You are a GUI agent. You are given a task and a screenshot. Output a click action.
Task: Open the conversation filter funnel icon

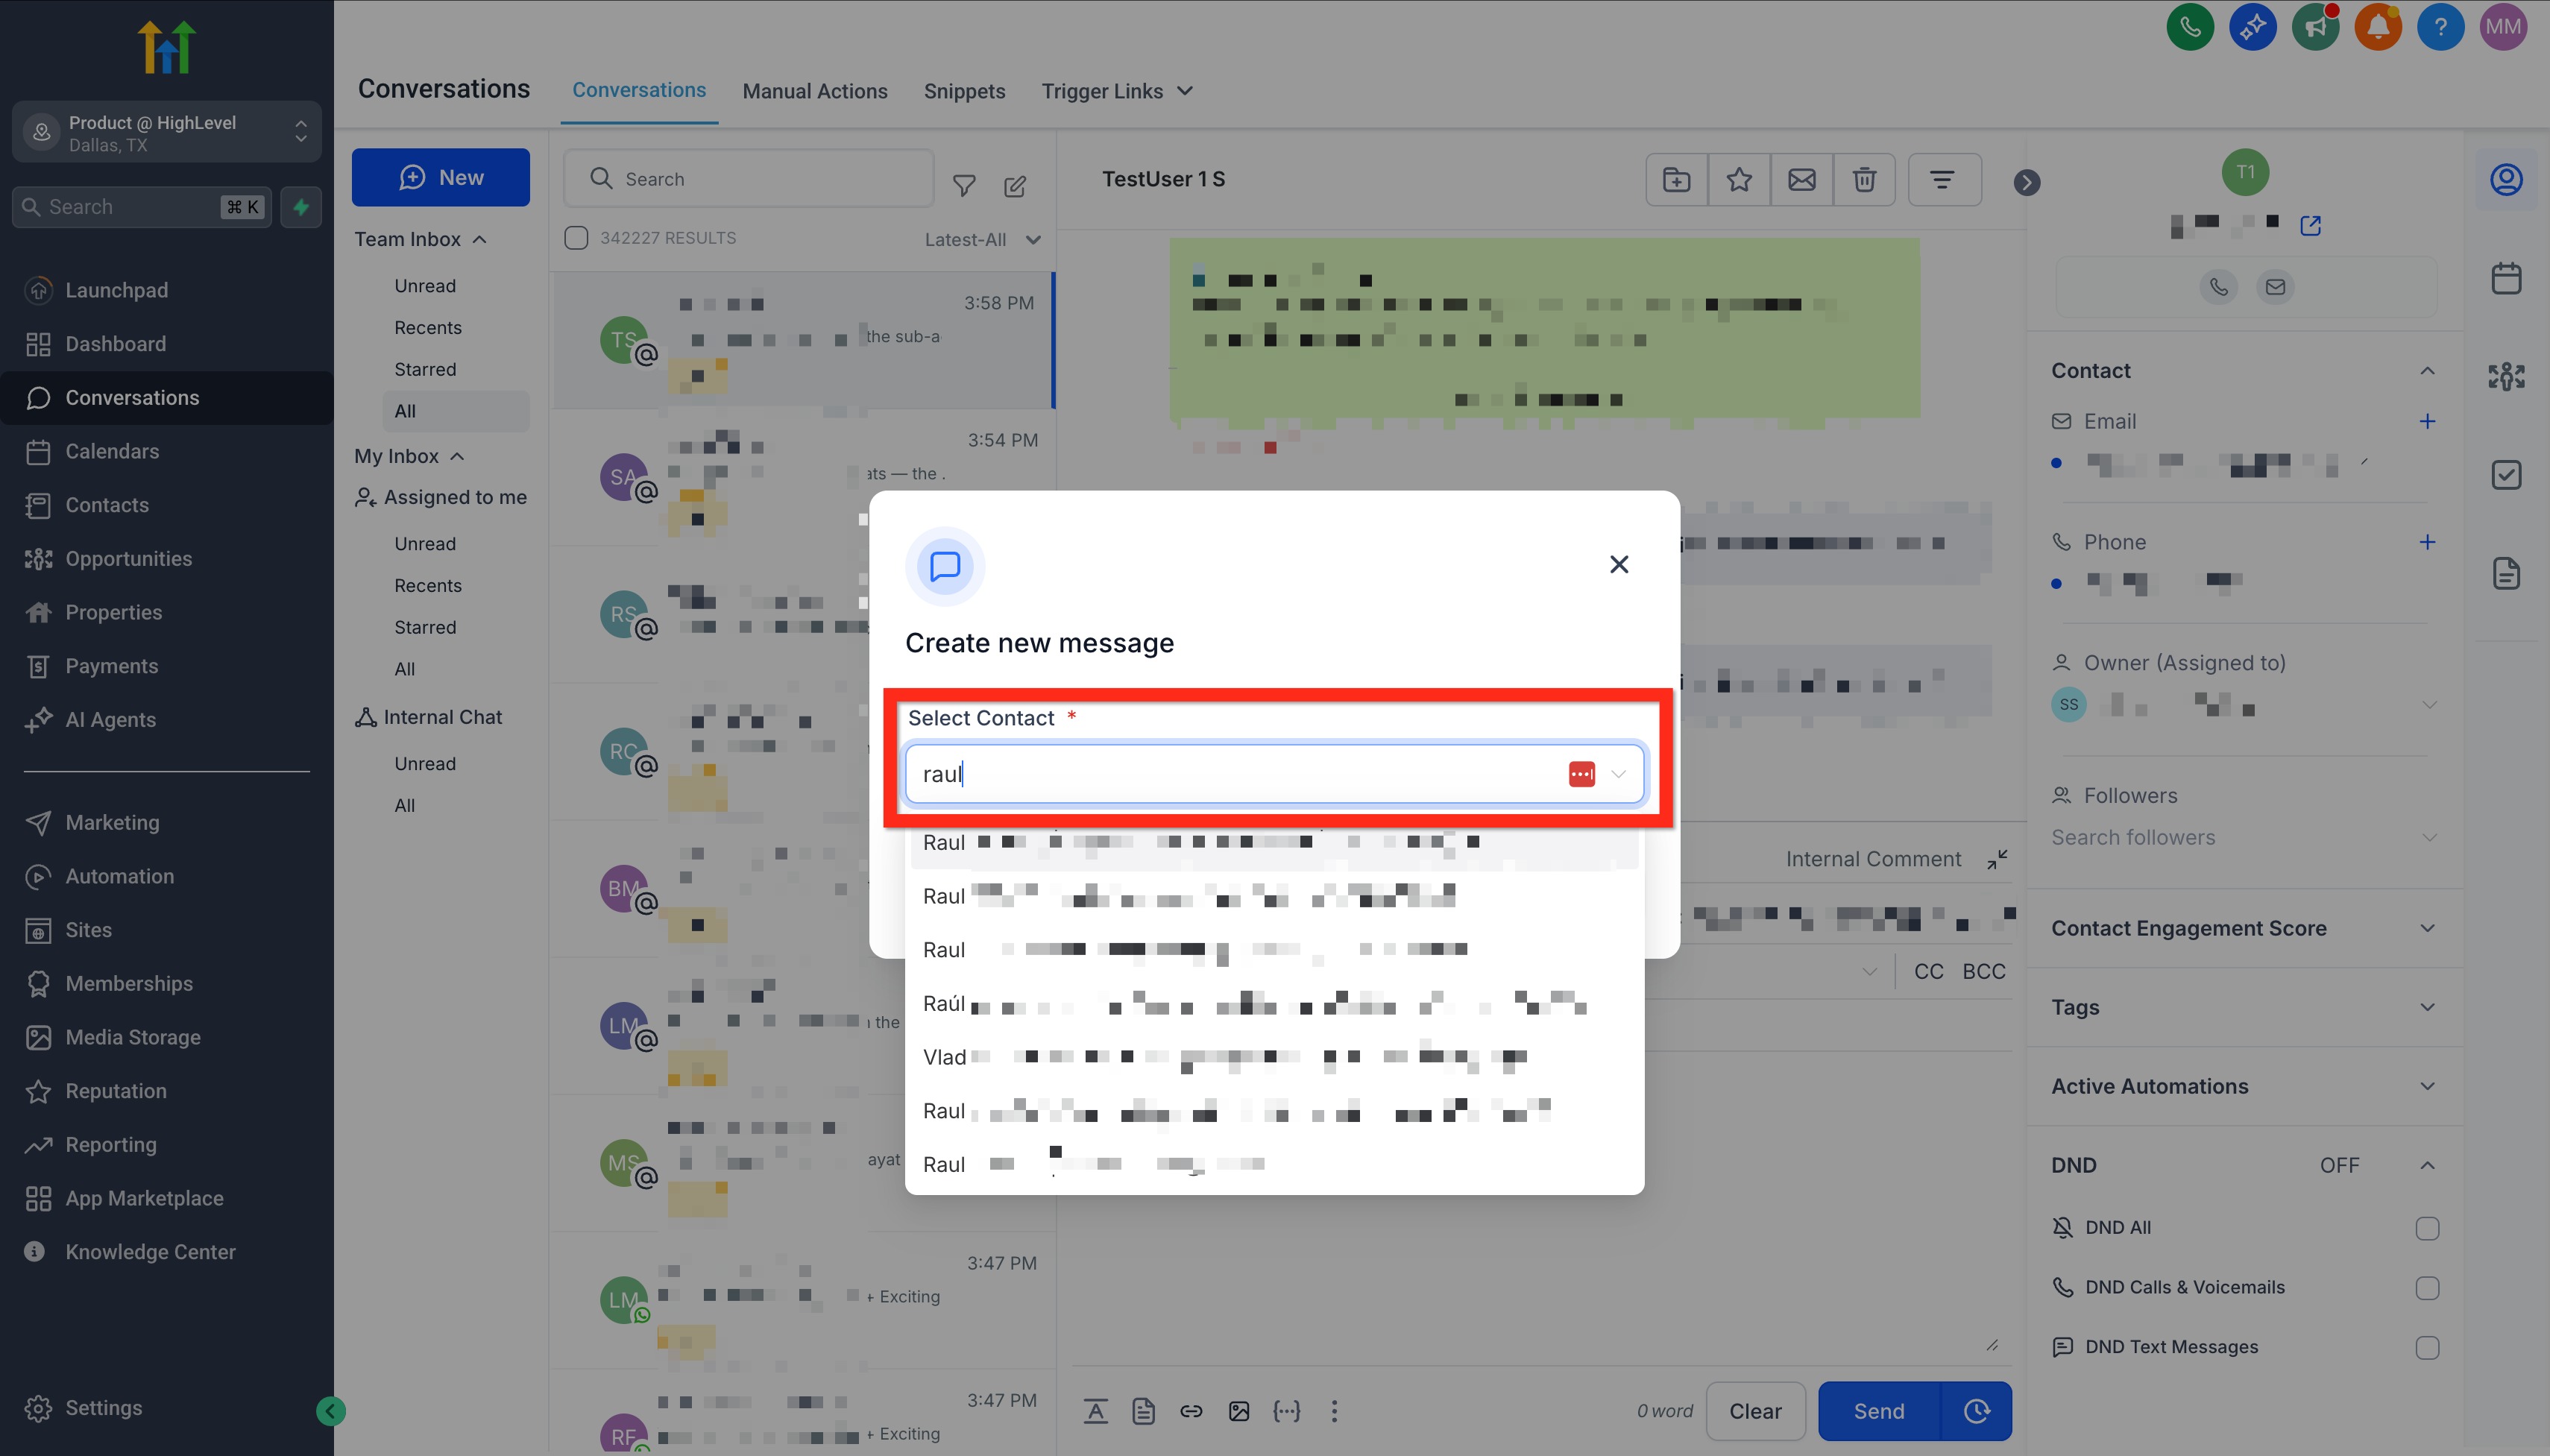(964, 186)
